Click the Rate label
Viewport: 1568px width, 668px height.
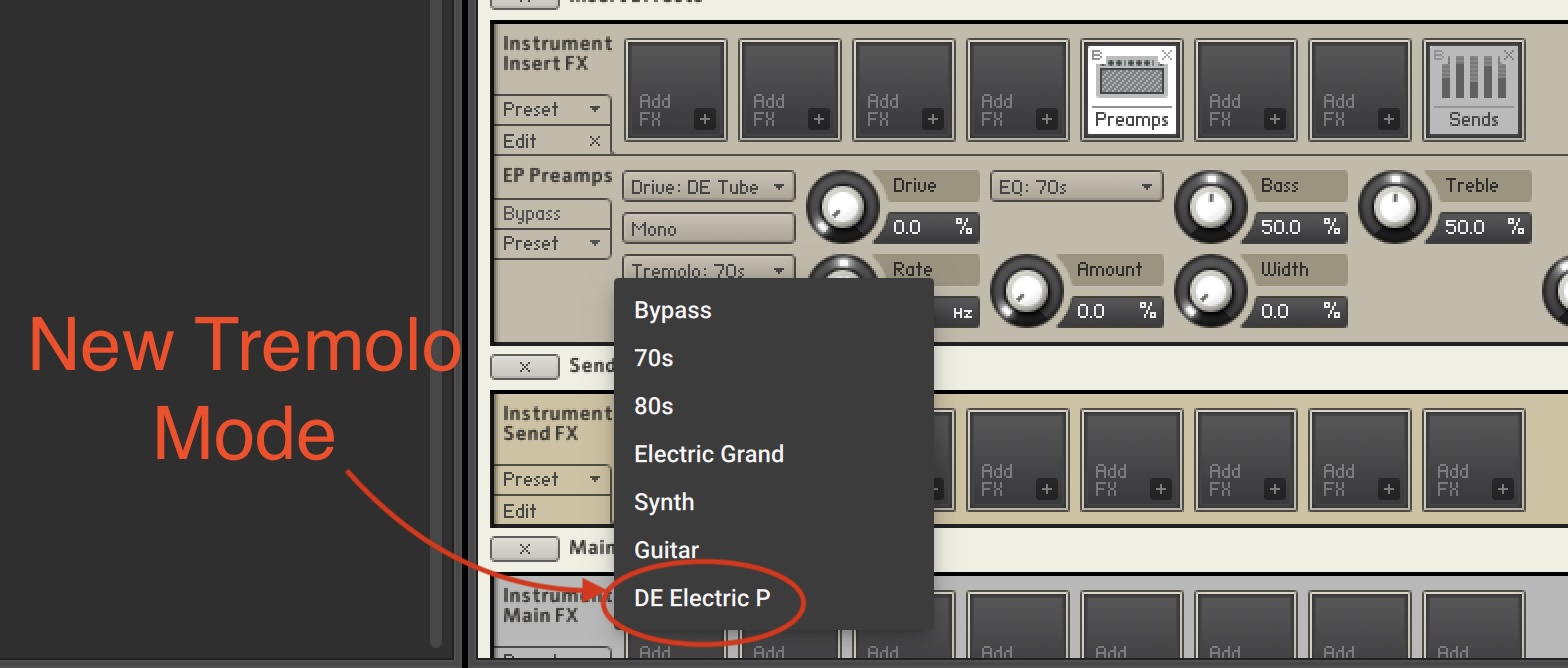click(x=913, y=269)
